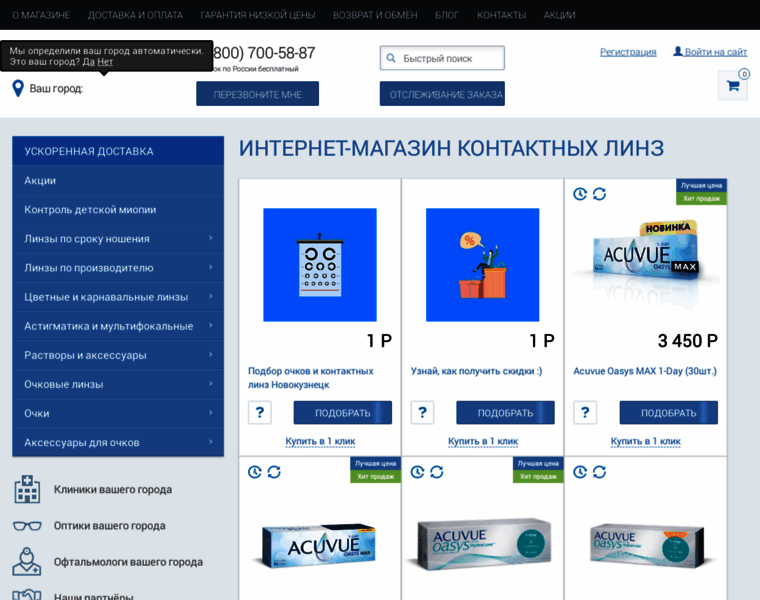Confirm city with Да in tooltip

[88, 62]
